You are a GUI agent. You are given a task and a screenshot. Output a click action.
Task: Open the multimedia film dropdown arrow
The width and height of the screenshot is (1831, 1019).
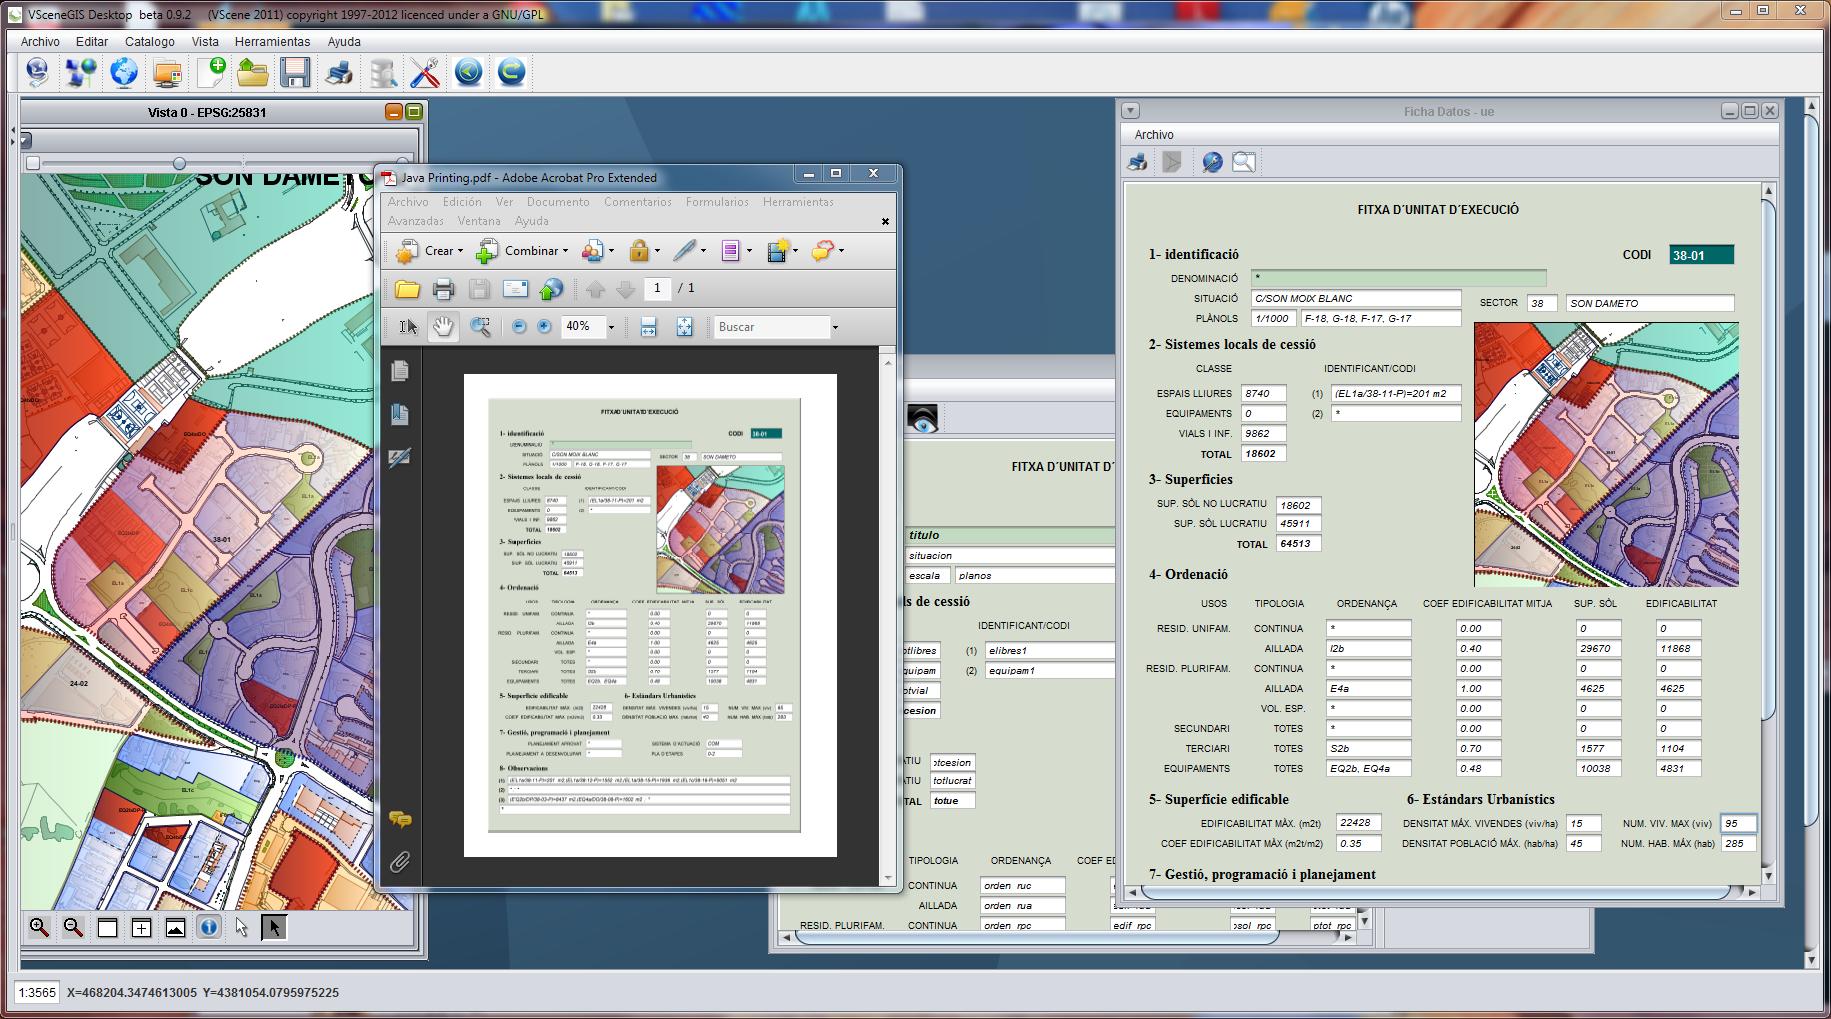click(796, 251)
